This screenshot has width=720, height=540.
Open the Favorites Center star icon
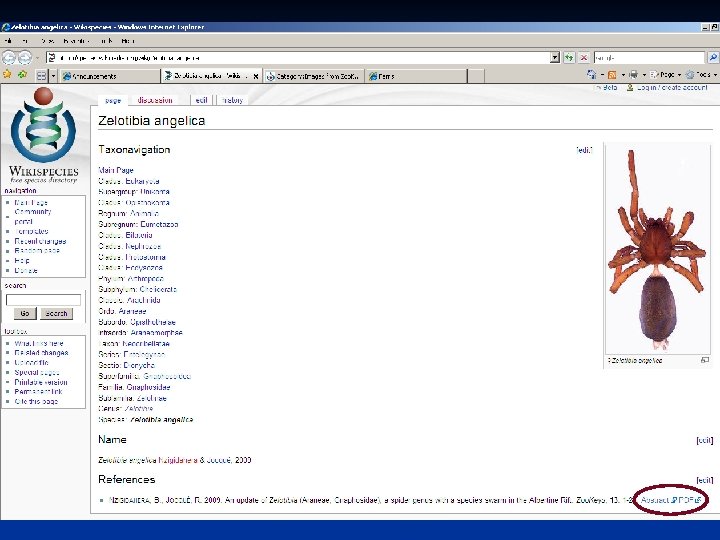pos(7,74)
